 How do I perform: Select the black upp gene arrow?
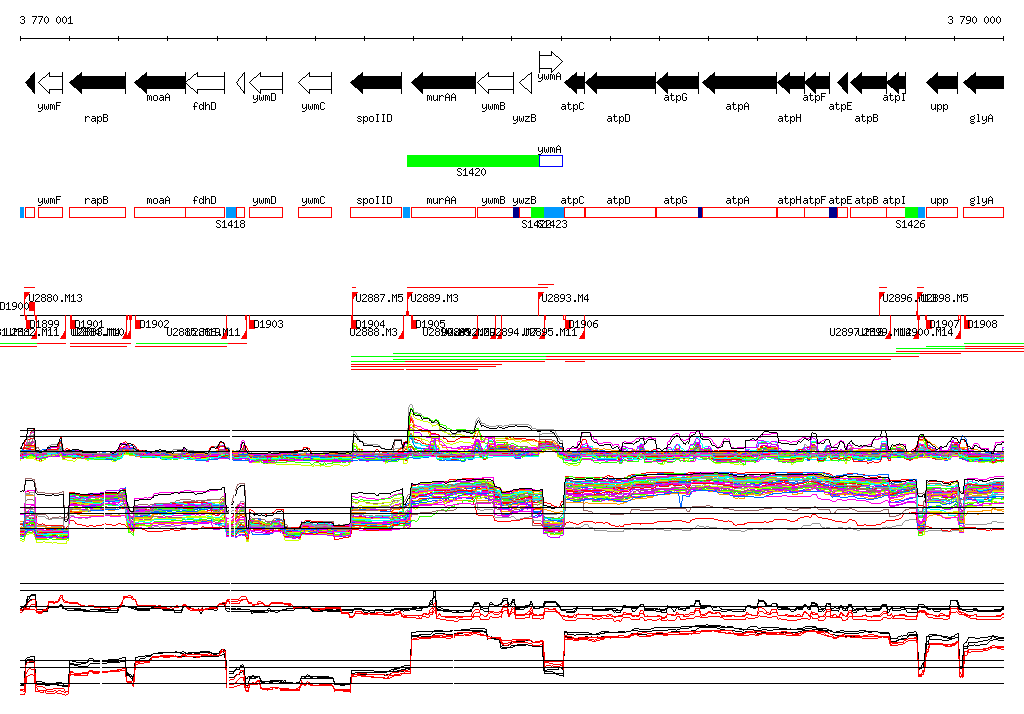[x=942, y=83]
